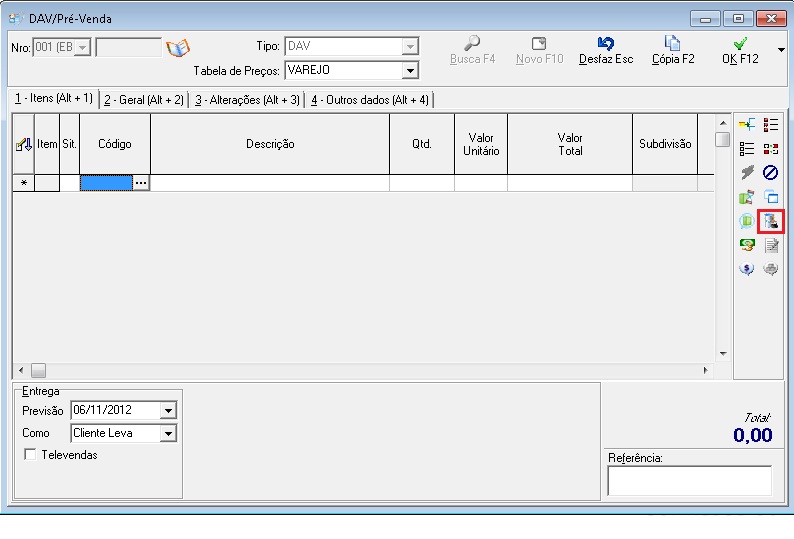Switch to the 1 - Itens tab
The height and width of the screenshot is (539, 794).
[54, 98]
